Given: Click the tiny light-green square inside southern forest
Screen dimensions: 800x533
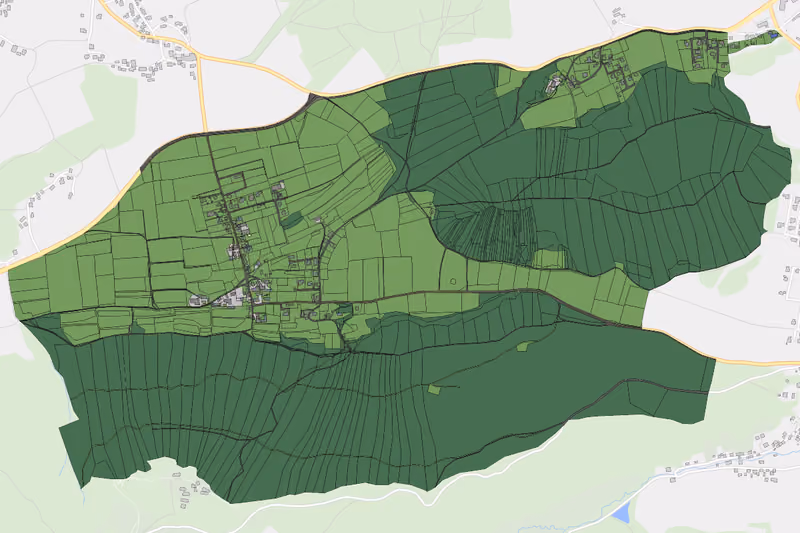Looking at the screenshot, I should point(434,390).
